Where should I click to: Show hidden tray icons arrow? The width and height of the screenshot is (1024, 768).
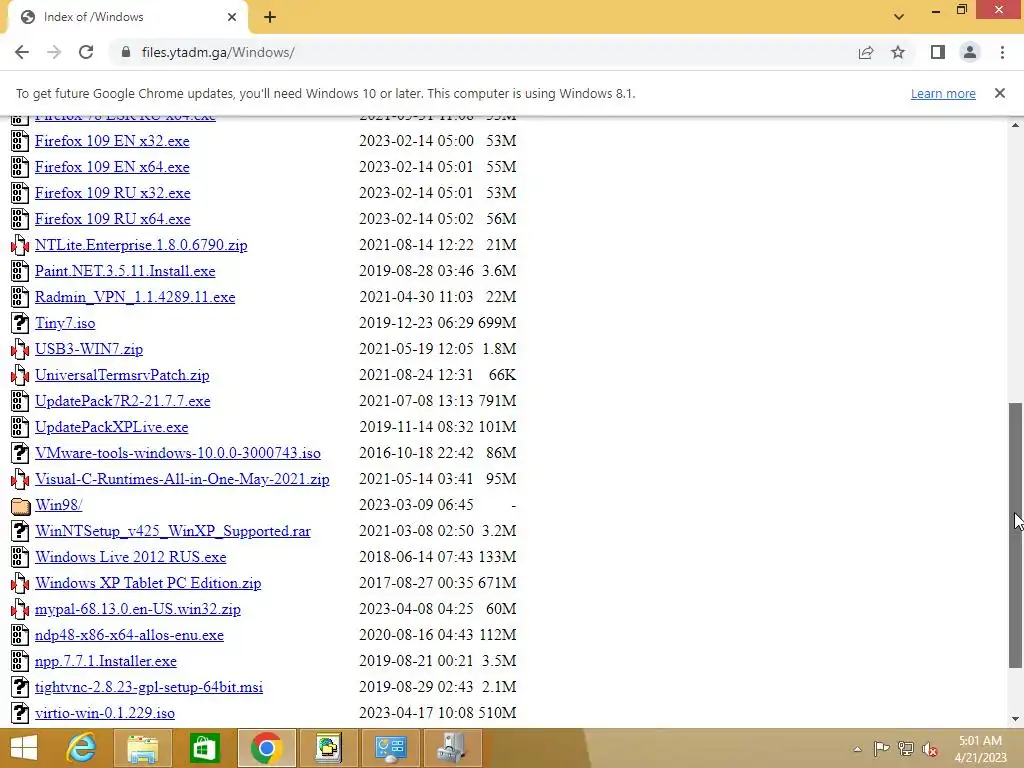(857, 749)
